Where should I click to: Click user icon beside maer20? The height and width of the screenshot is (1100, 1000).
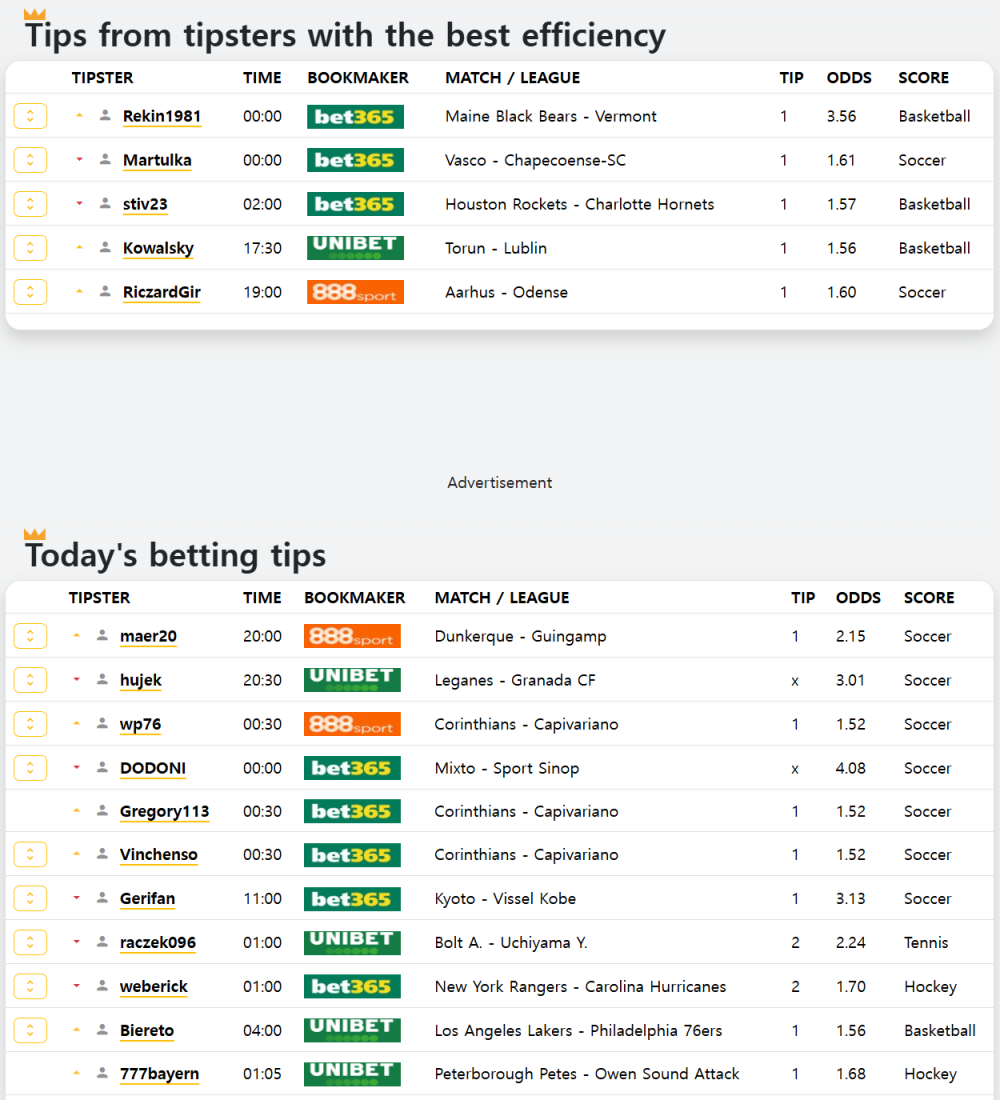(x=102, y=636)
